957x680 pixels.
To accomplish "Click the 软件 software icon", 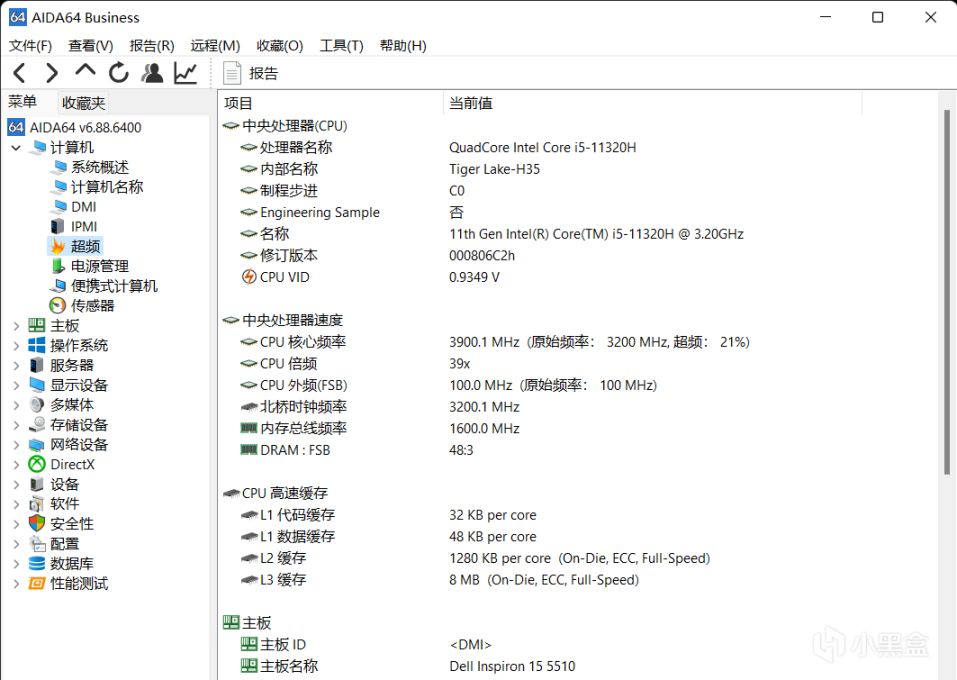I will point(37,504).
